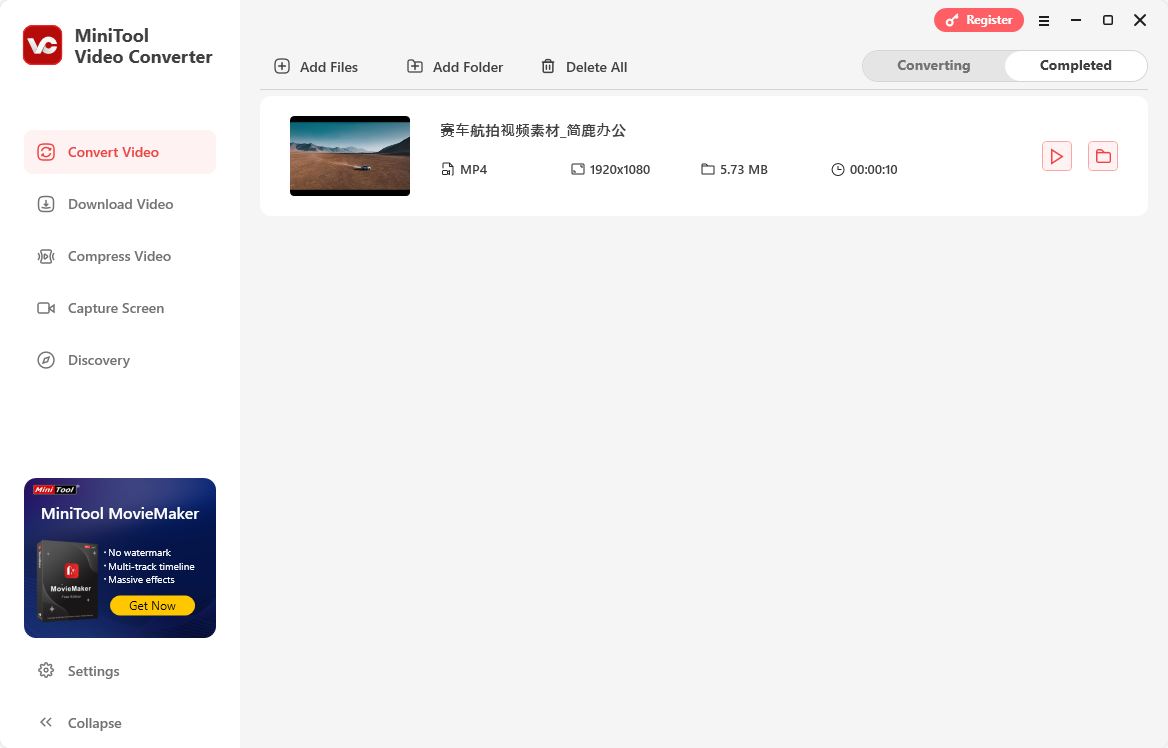
Task: Click the MiniTool MovieMaker banner title
Action: click(x=120, y=514)
